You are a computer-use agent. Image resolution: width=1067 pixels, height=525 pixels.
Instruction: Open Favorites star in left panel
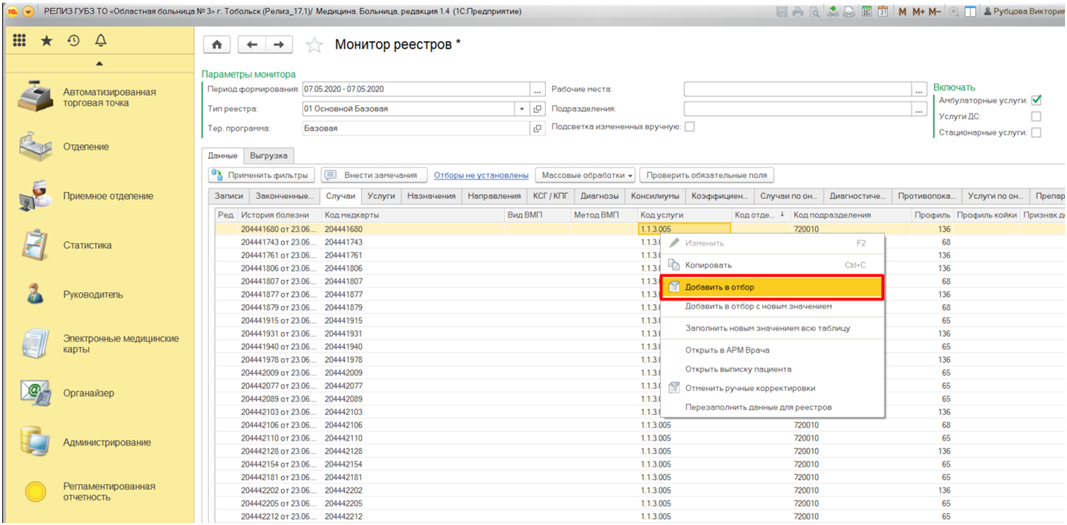pyautogui.click(x=46, y=41)
